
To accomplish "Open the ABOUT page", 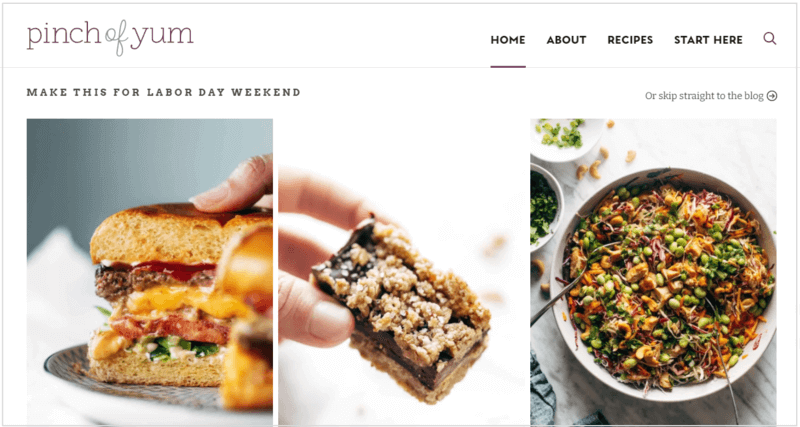I will click(566, 40).
